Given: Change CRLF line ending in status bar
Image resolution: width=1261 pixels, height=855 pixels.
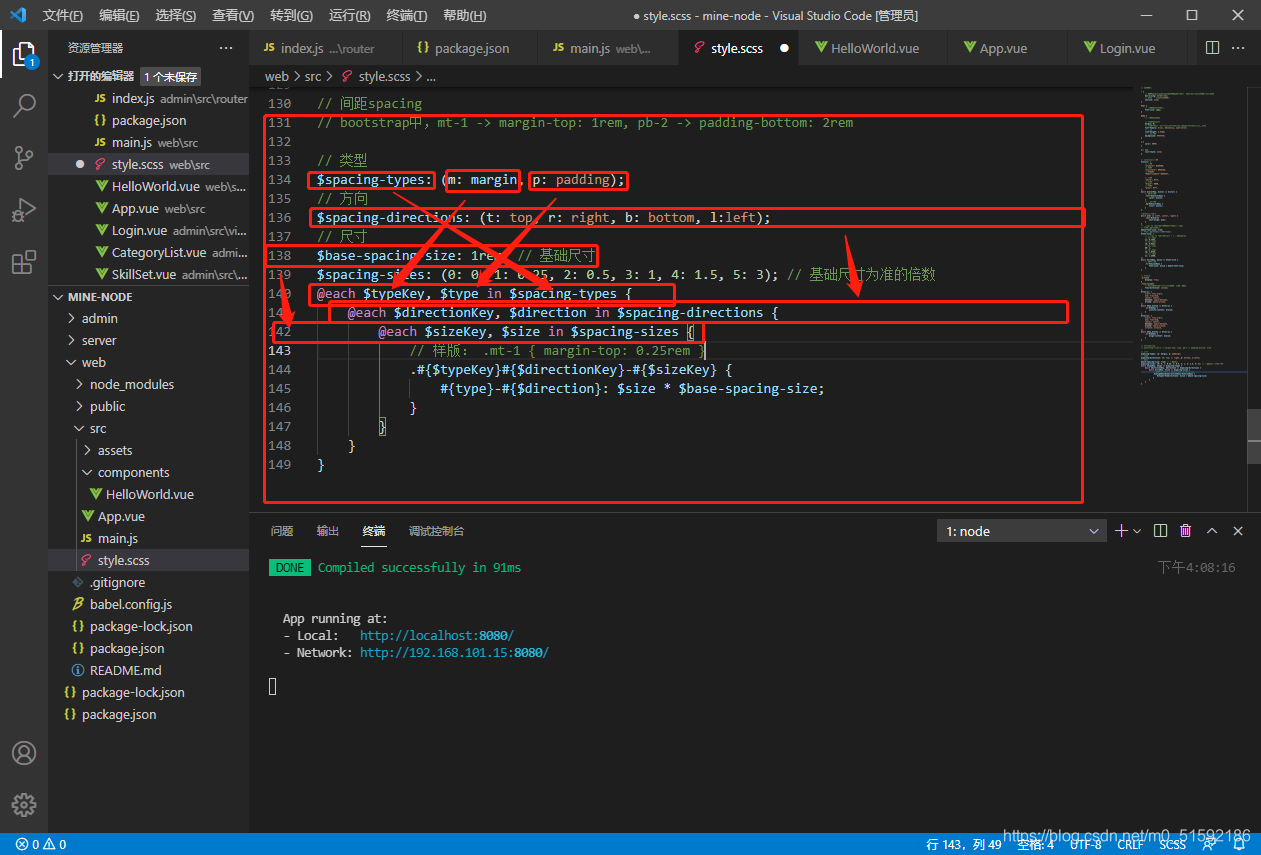Looking at the screenshot, I should pos(1130,845).
